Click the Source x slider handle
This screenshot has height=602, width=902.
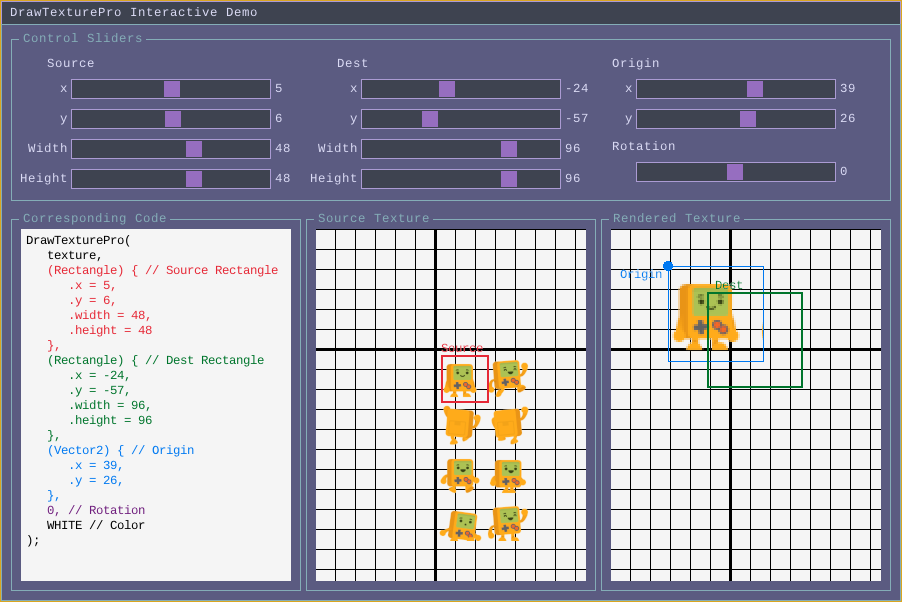pyautogui.click(x=172, y=89)
